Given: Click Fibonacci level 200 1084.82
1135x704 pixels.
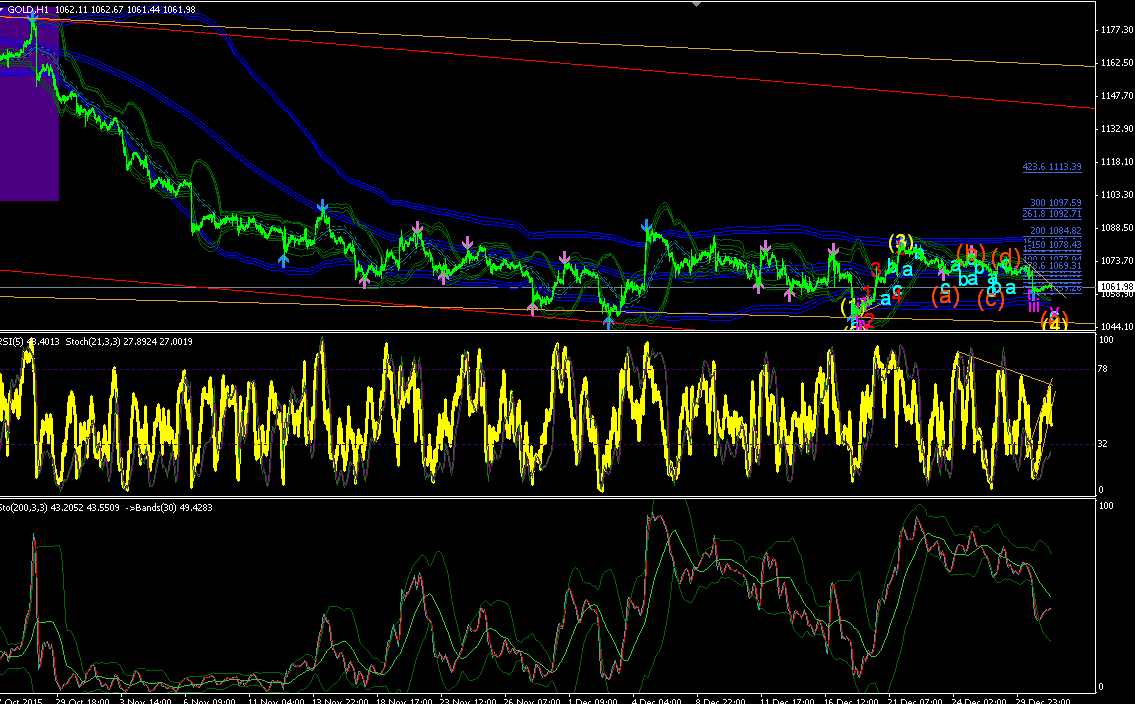Looking at the screenshot, I should coord(1055,232).
